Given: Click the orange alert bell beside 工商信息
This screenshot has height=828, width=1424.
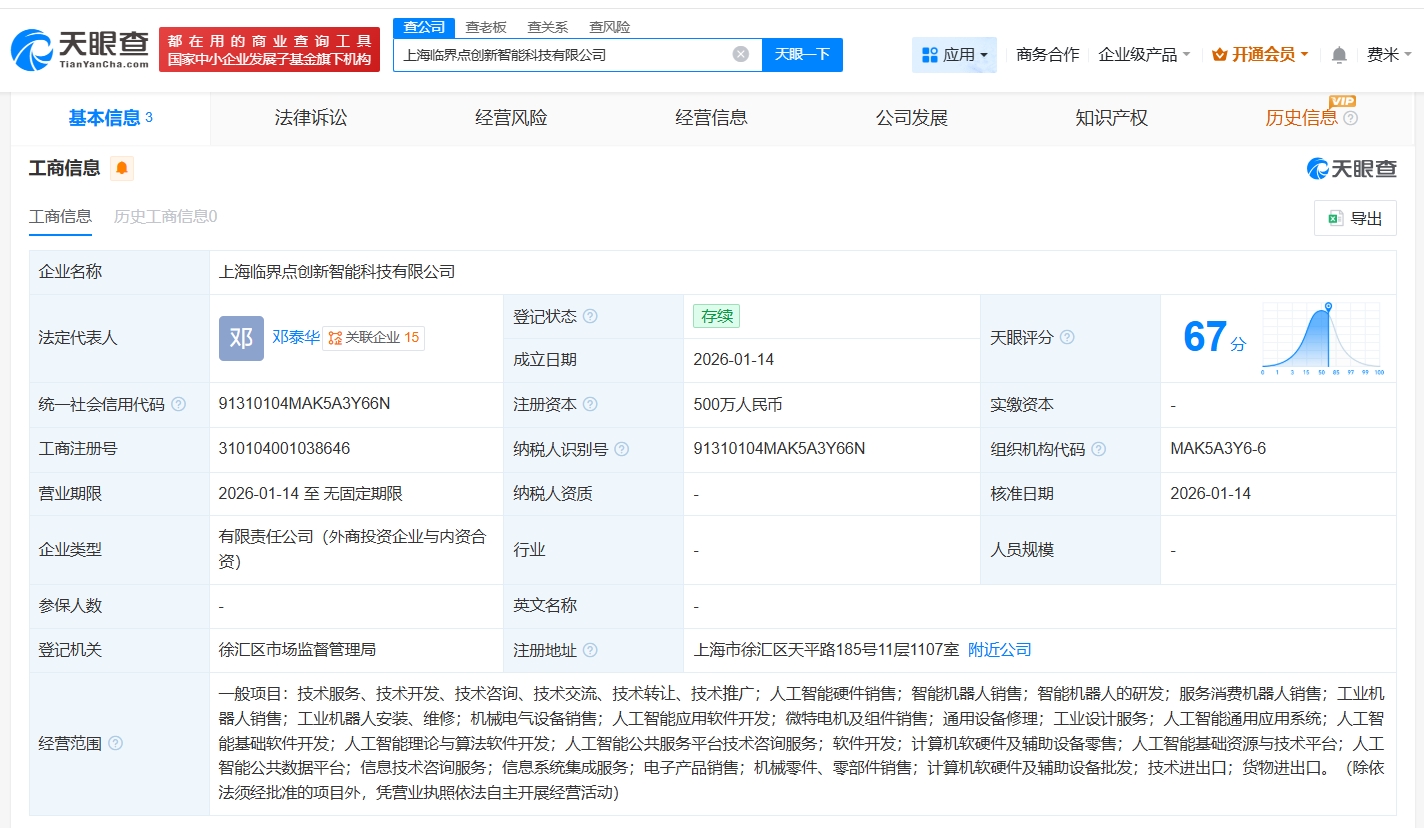Looking at the screenshot, I should click(122, 168).
